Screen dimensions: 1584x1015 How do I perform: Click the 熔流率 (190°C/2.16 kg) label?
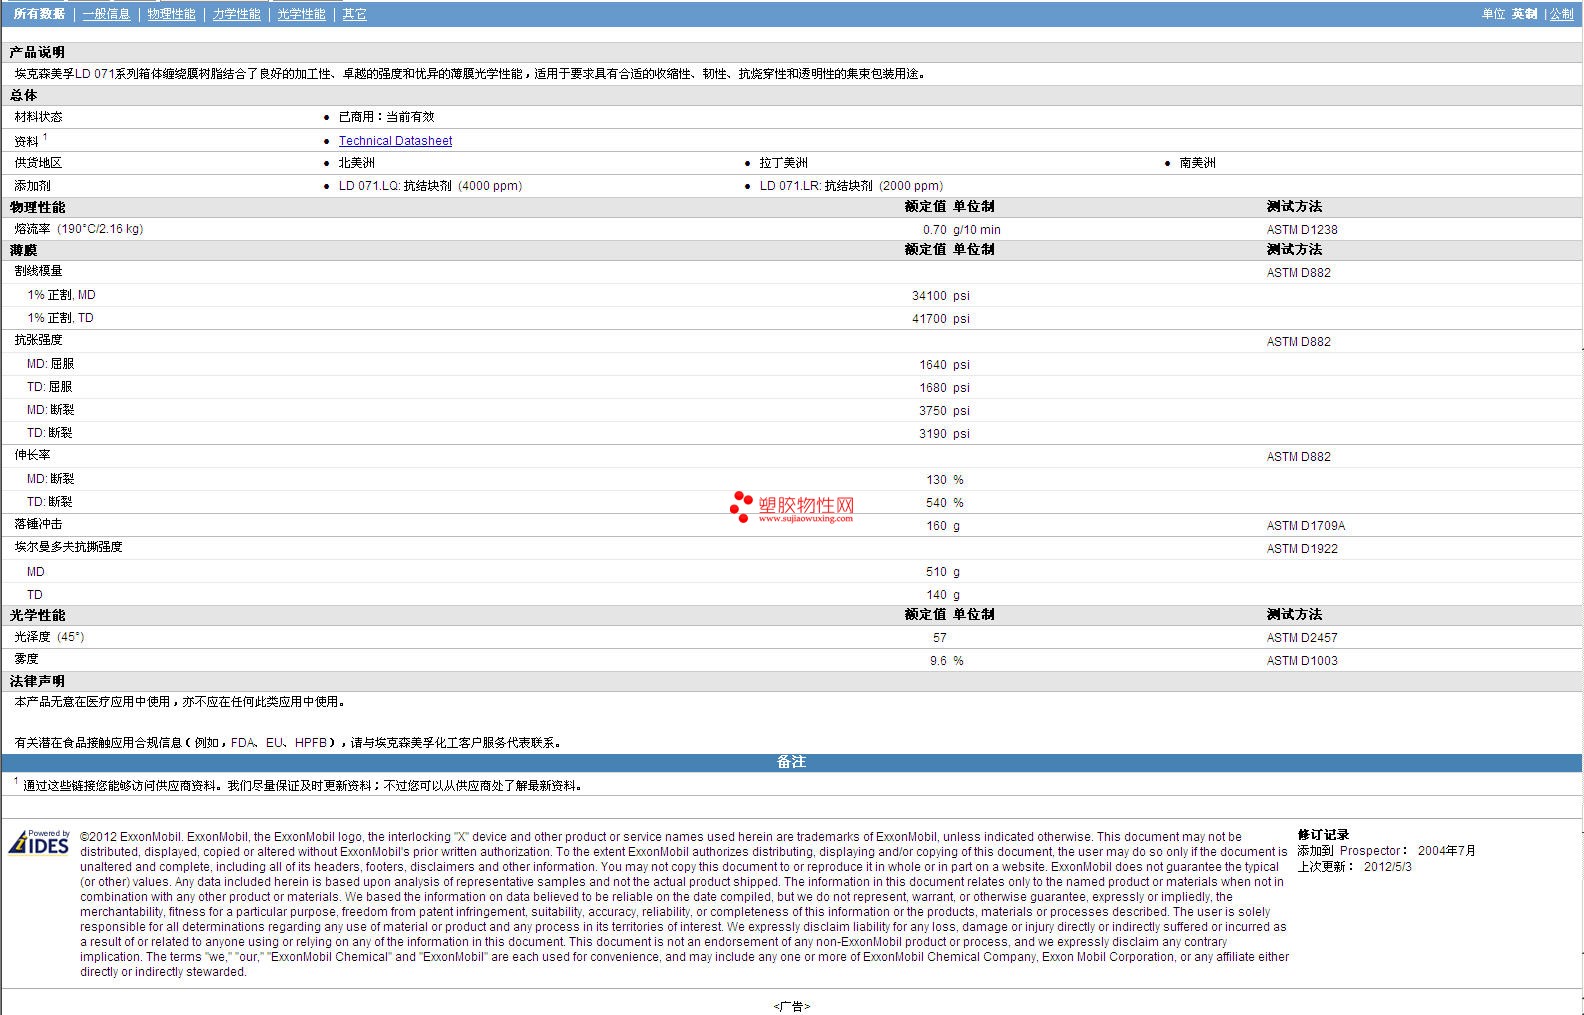[x=78, y=229]
